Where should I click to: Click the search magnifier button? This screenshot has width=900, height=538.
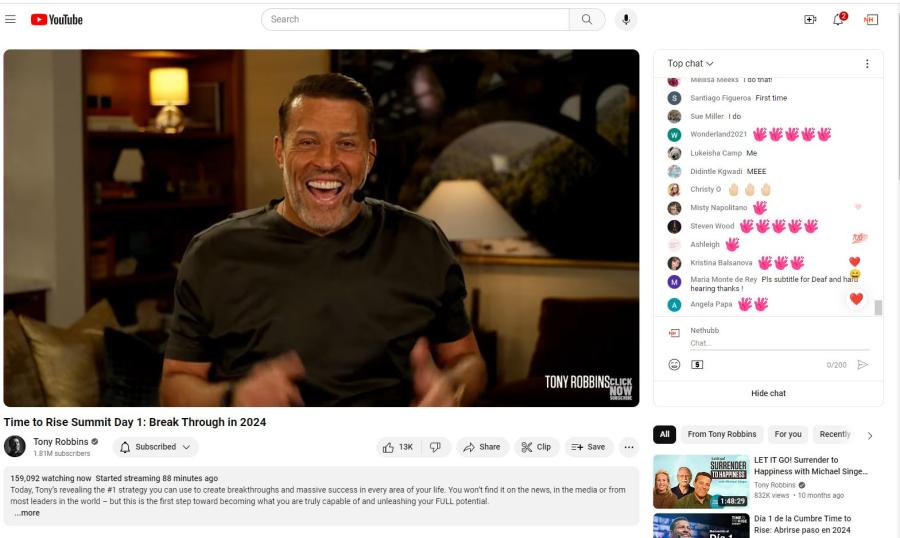pos(587,20)
